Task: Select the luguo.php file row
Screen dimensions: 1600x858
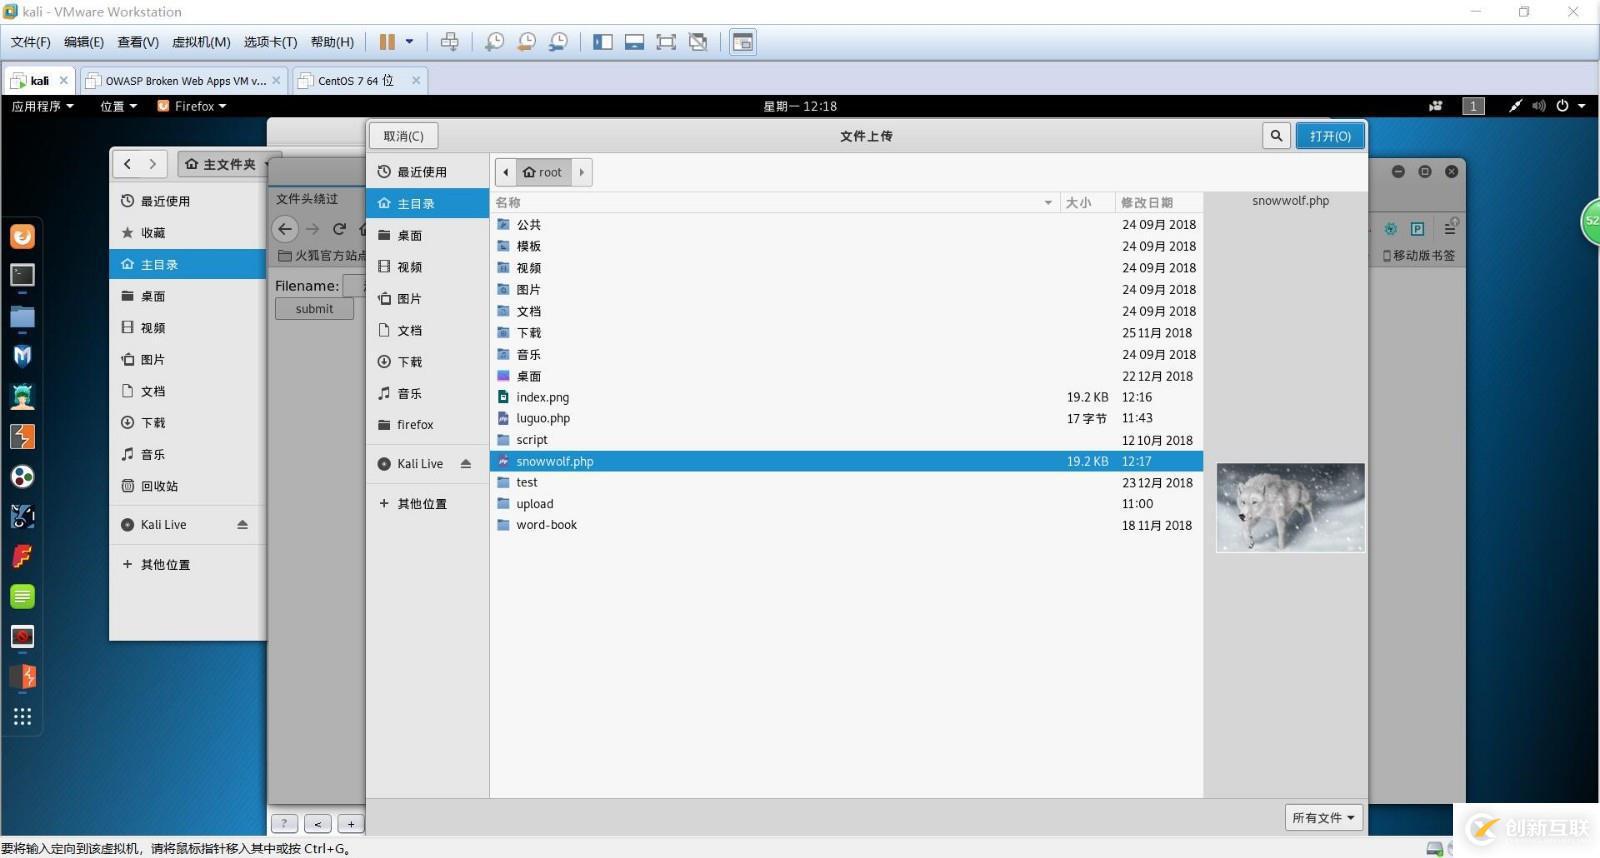Action: 846,419
